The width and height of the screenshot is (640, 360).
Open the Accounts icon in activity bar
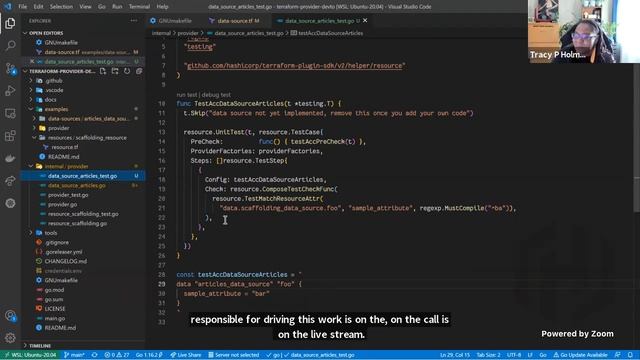[x=10, y=316]
